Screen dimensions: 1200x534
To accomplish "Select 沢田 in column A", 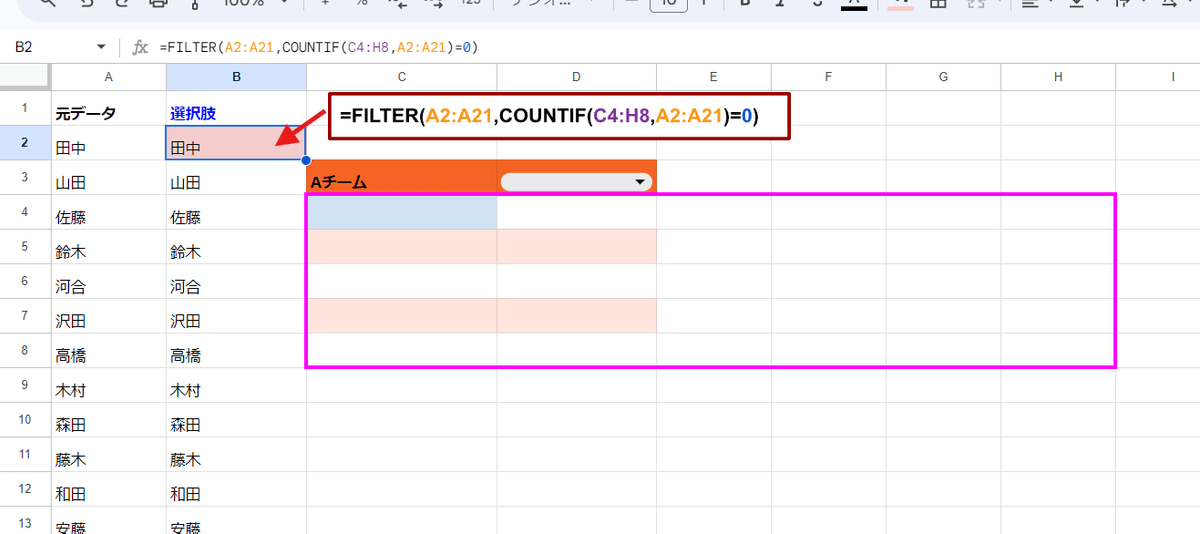I will tap(109, 316).
